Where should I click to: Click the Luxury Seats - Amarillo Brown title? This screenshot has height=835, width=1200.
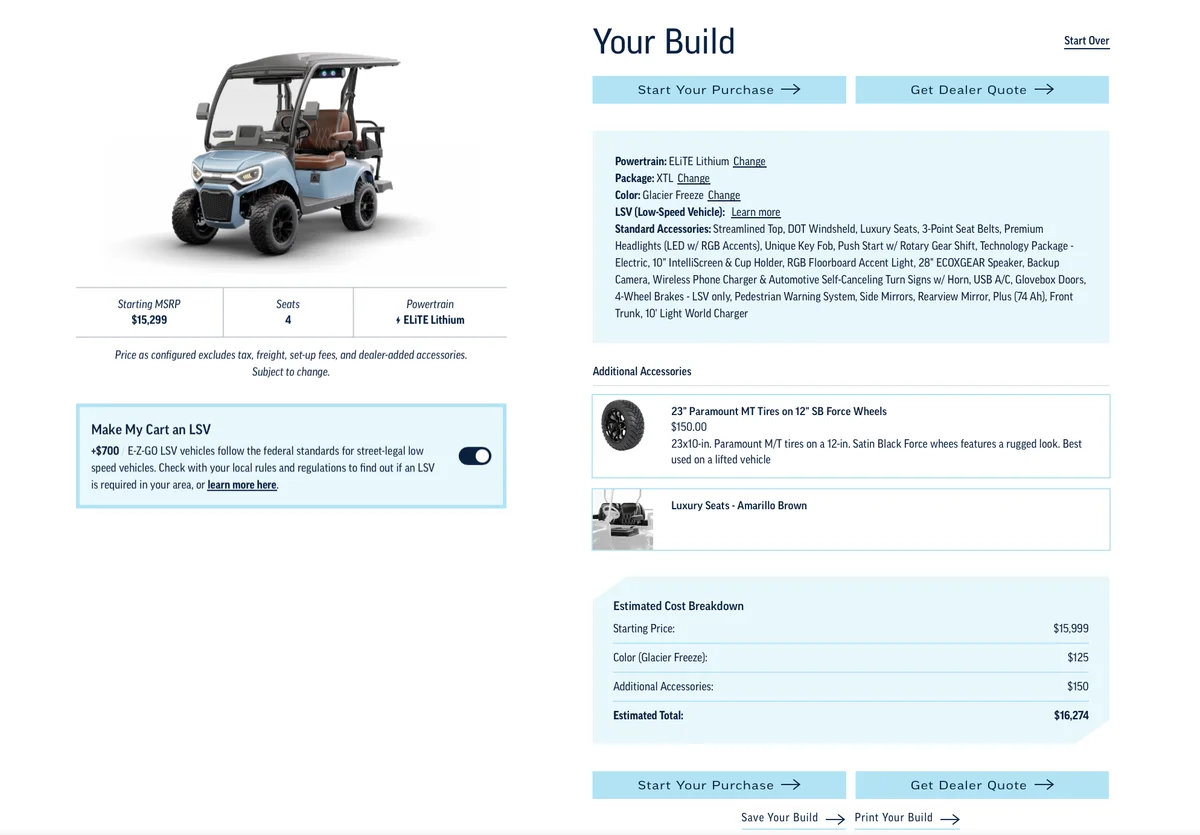click(x=739, y=505)
